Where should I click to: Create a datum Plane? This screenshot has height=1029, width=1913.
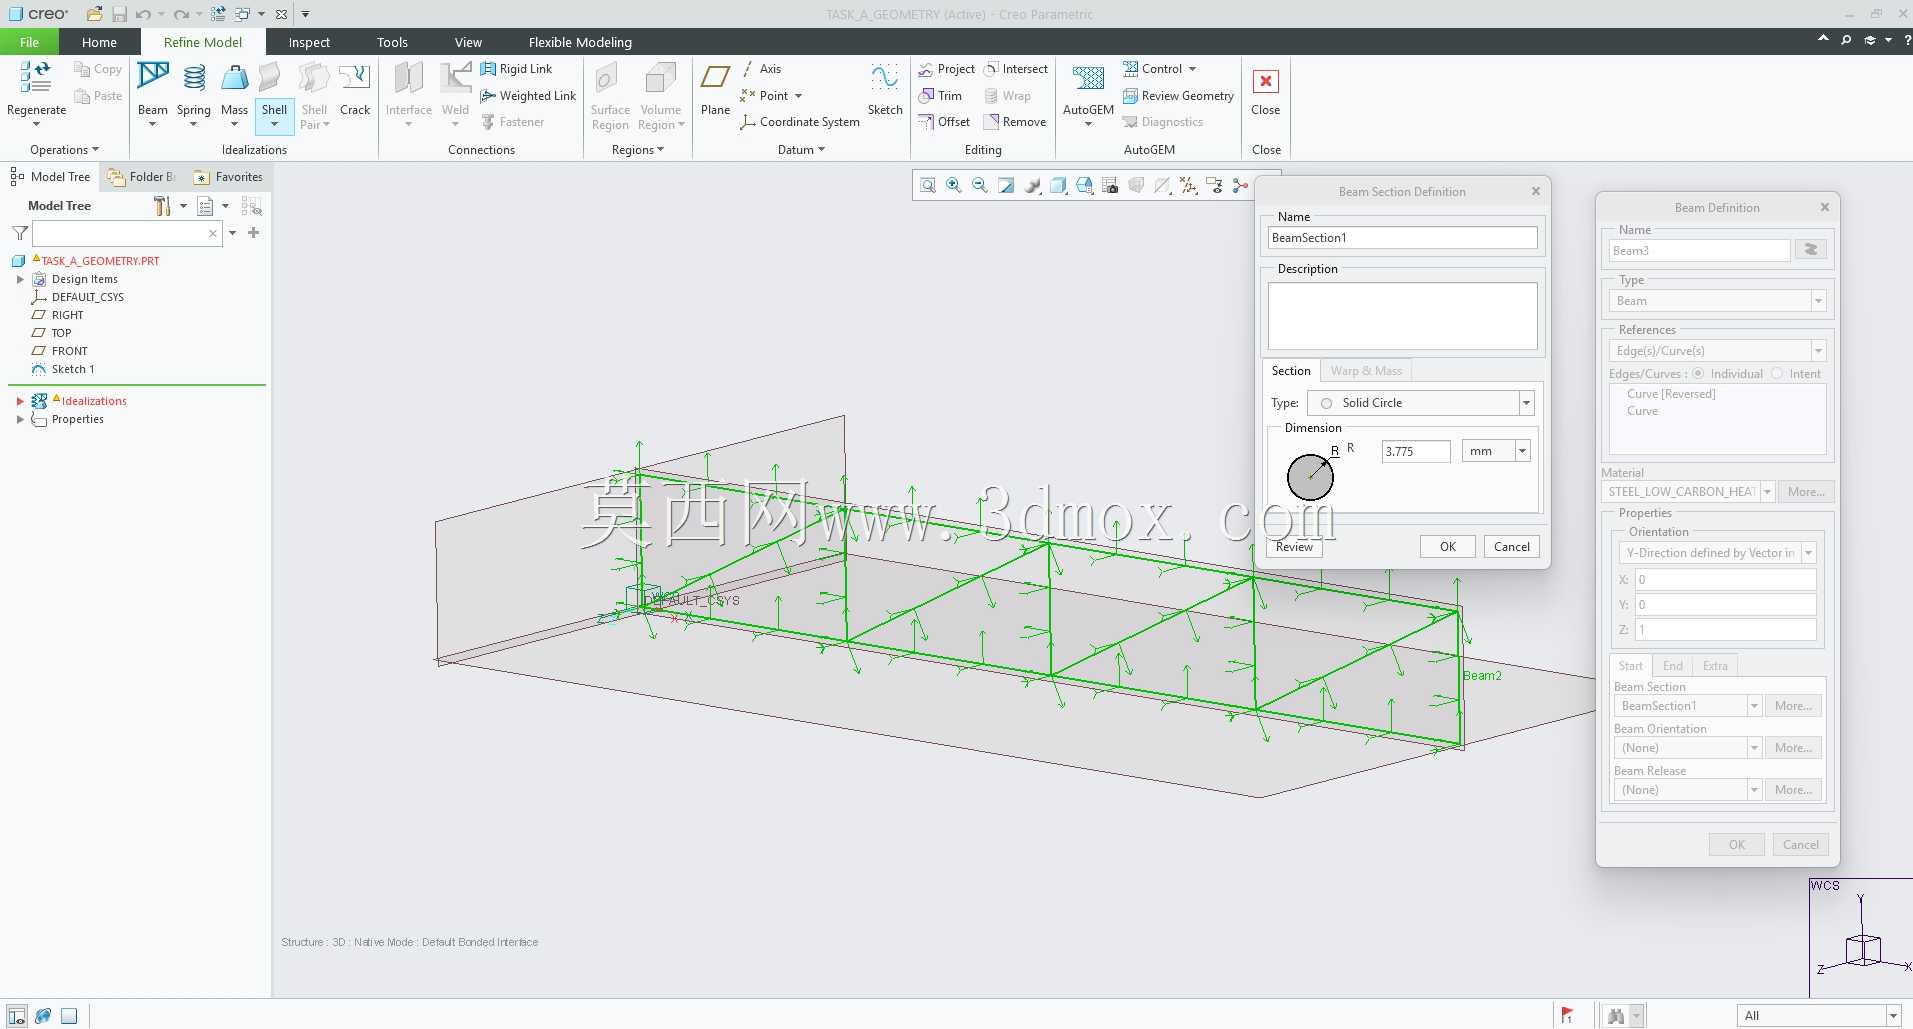[x=715, y=90]
